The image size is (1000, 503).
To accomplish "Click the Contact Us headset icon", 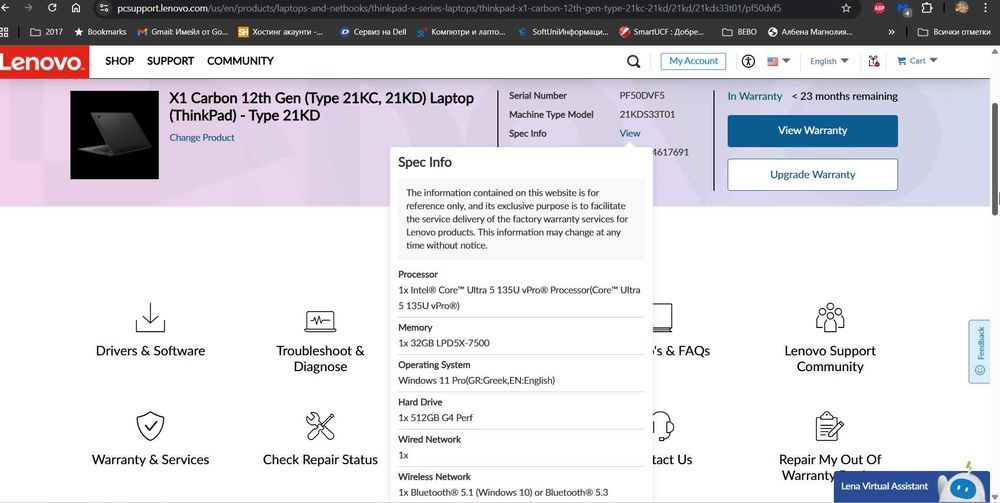I will 665,426.
